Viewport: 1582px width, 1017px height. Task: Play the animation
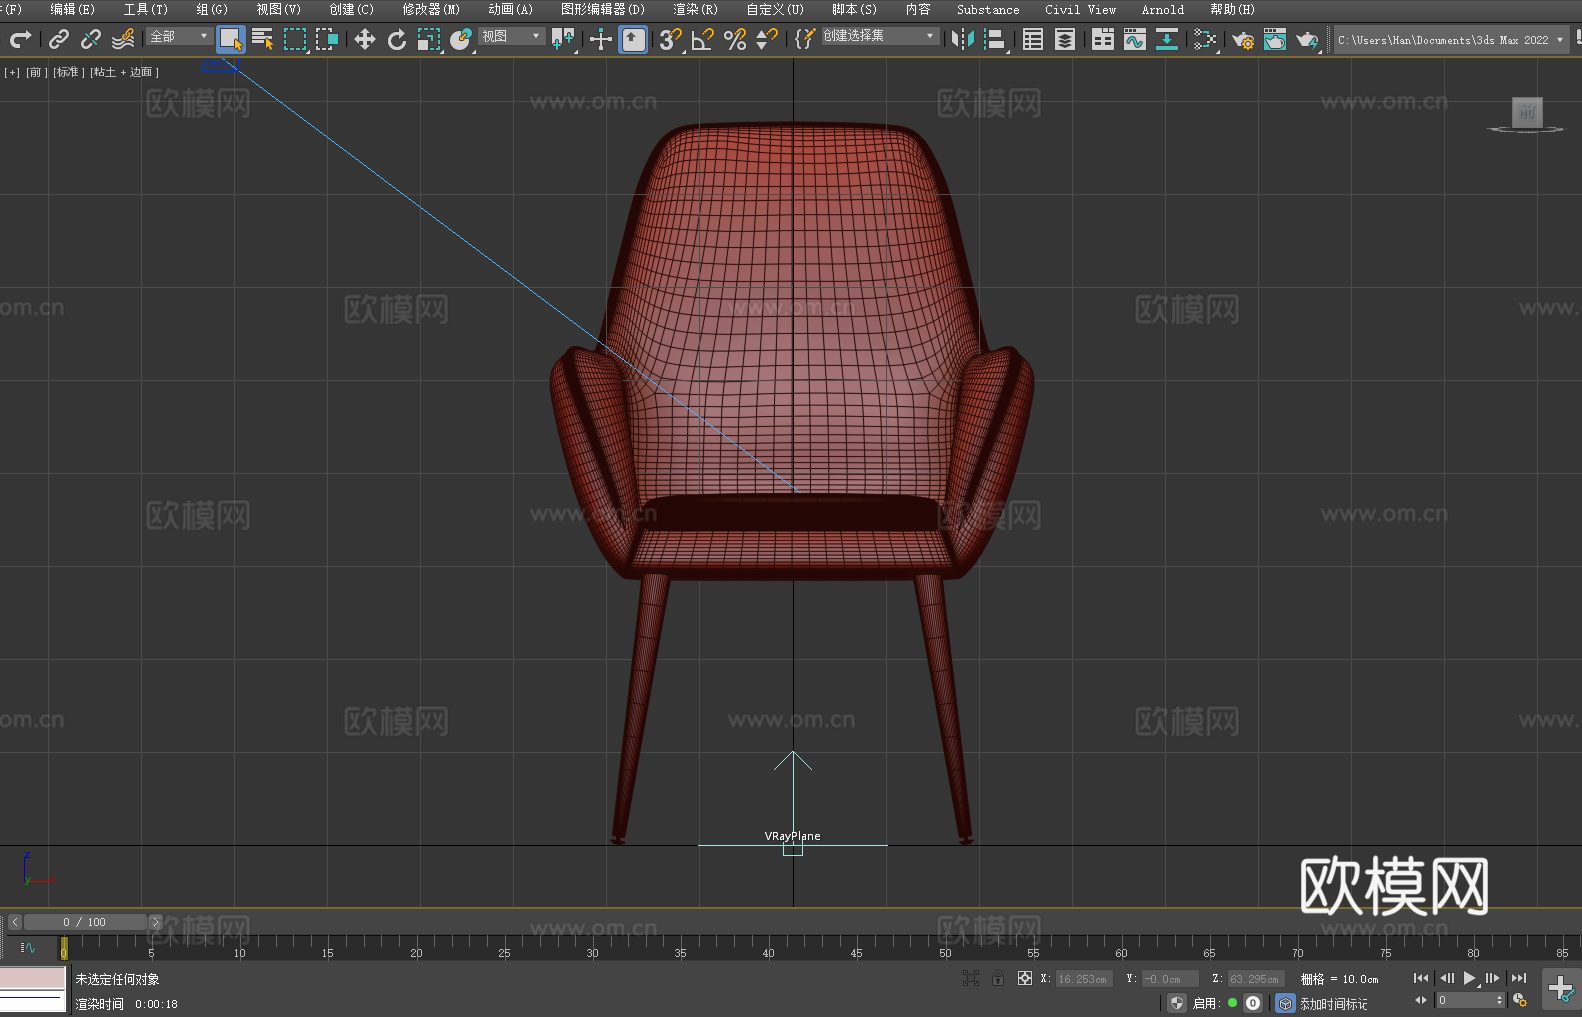pos(1469,978)
